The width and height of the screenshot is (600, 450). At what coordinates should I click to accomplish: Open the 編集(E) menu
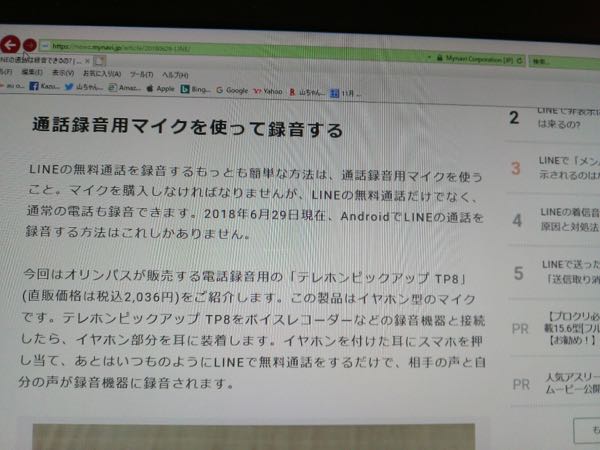click(32, 72)
